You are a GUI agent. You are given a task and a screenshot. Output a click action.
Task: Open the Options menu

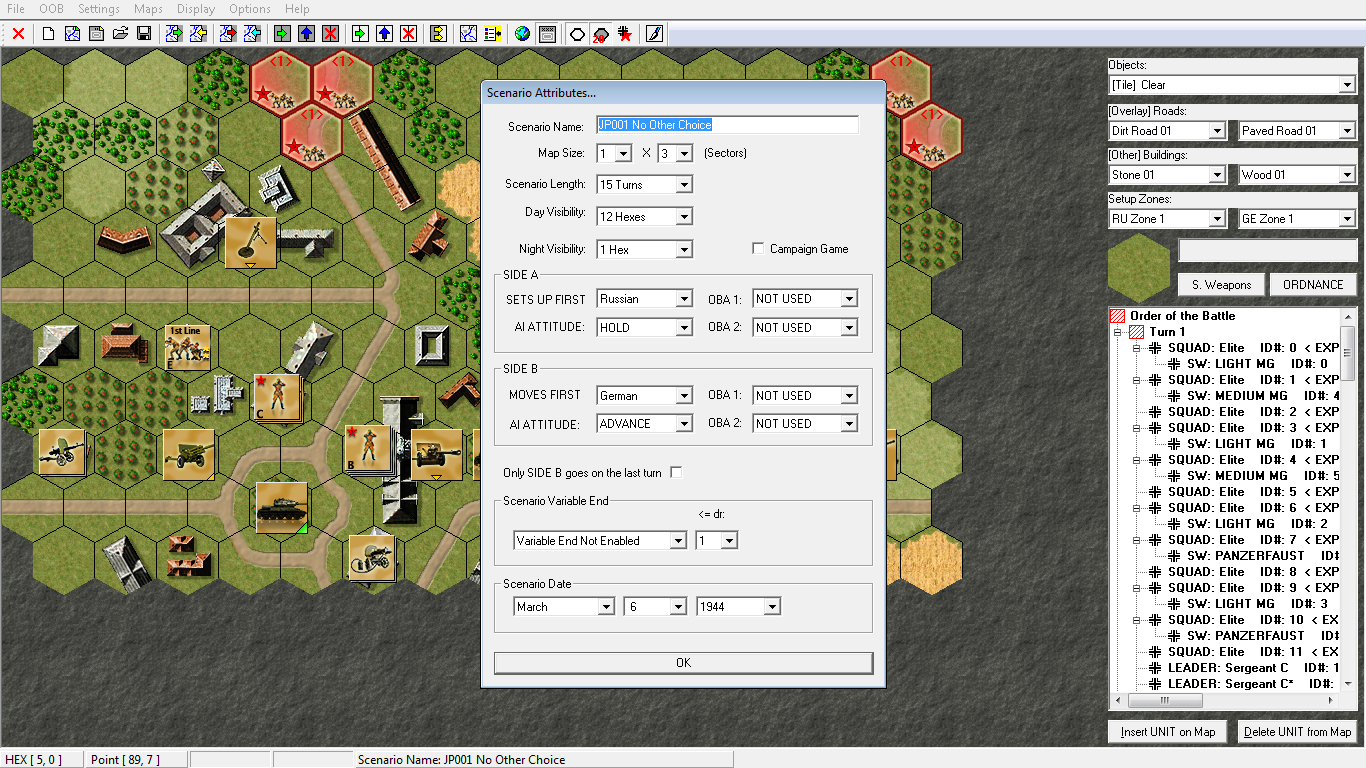click(x=249, y=9)
